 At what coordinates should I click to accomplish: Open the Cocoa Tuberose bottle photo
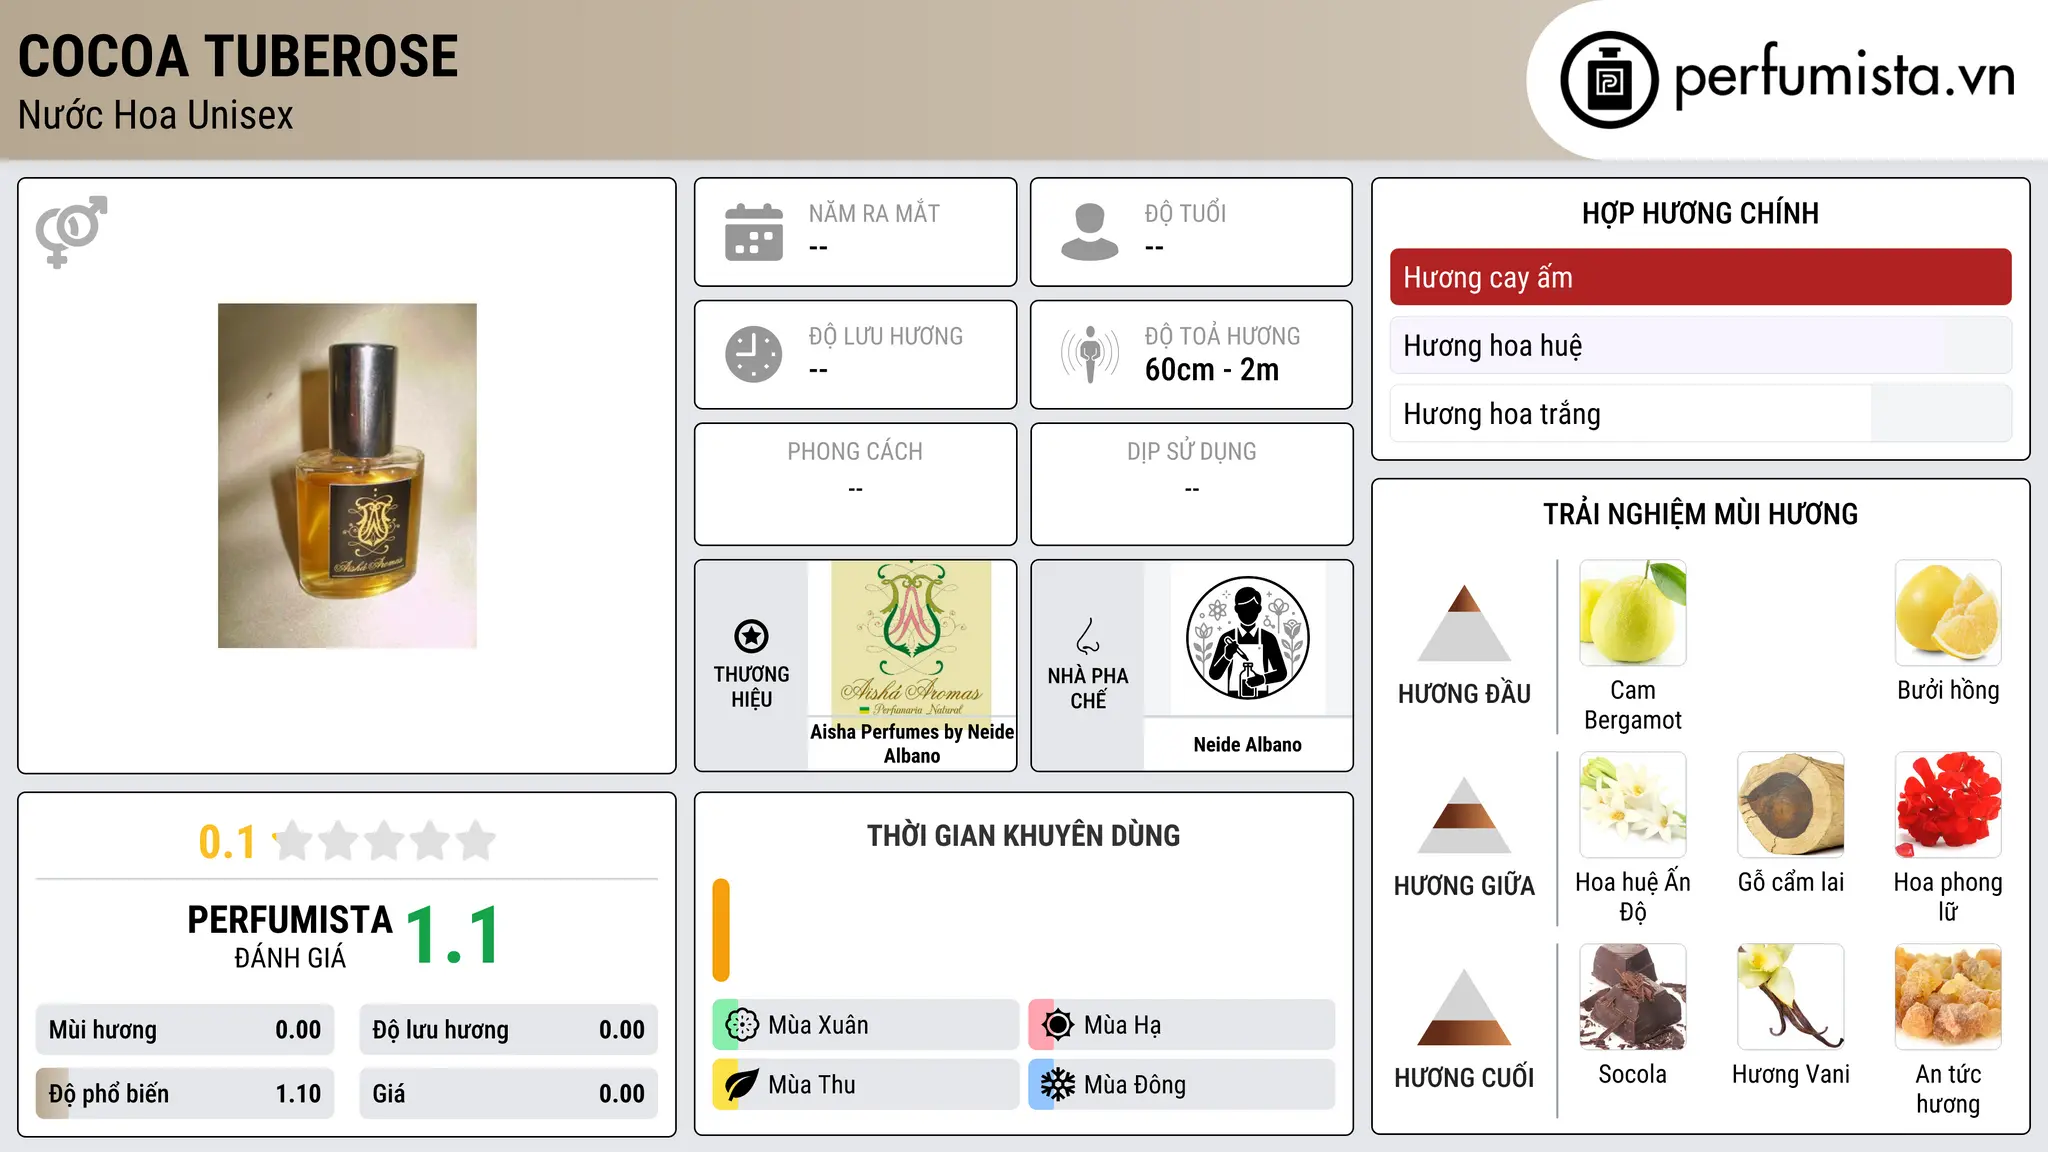[x=347, y=476]
